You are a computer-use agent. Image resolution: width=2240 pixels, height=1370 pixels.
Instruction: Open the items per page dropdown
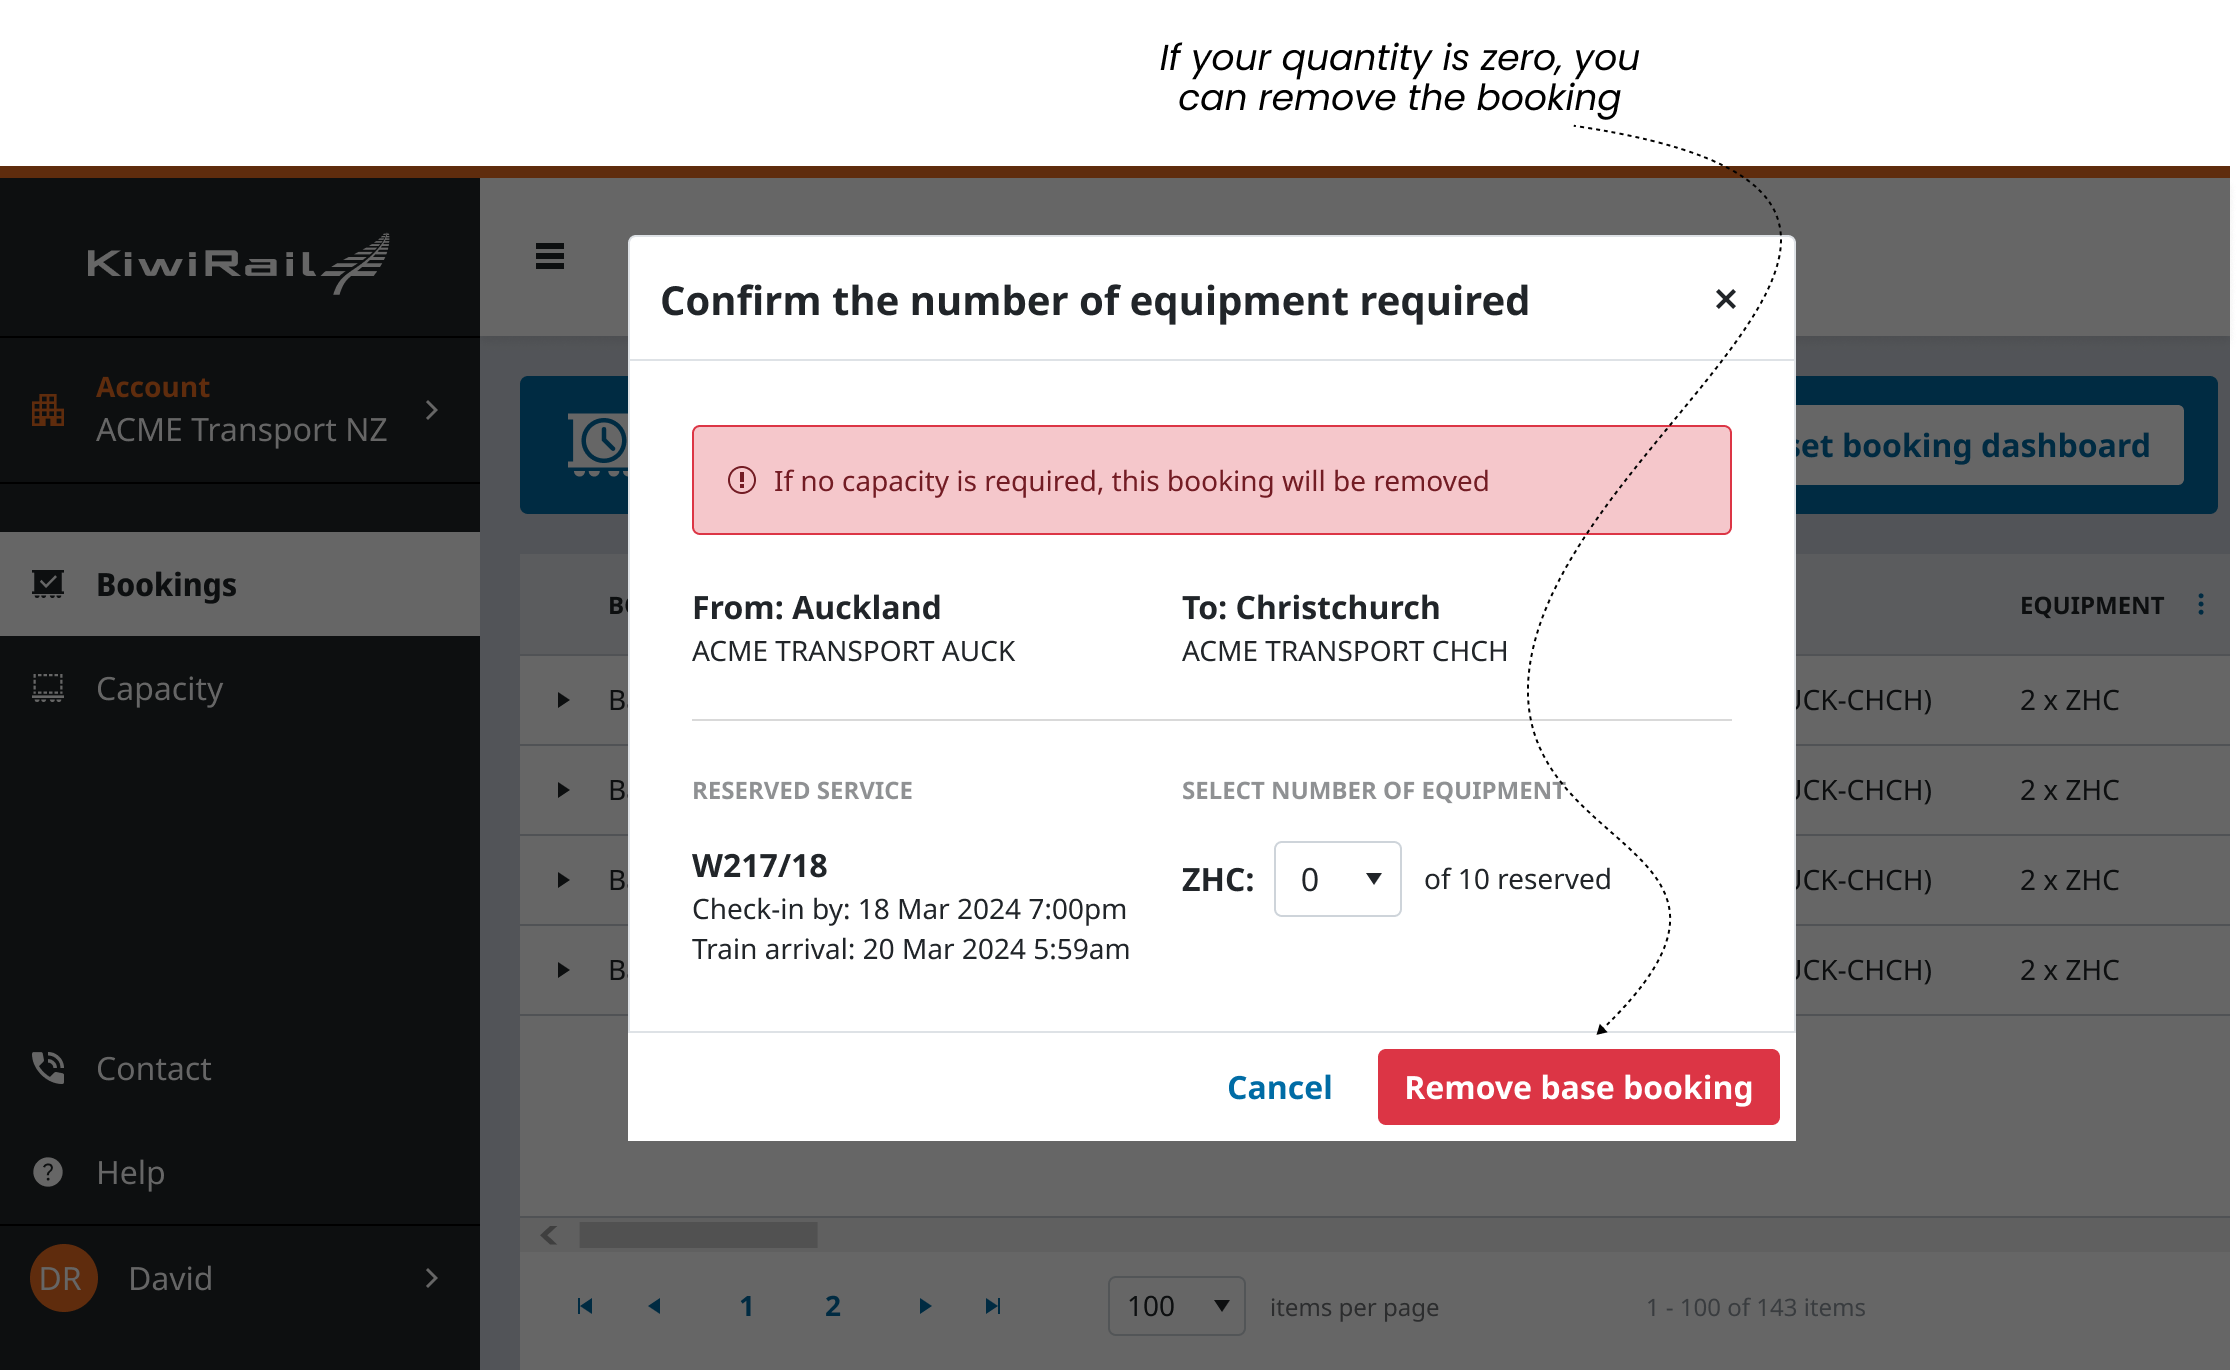(1176, 1306)
